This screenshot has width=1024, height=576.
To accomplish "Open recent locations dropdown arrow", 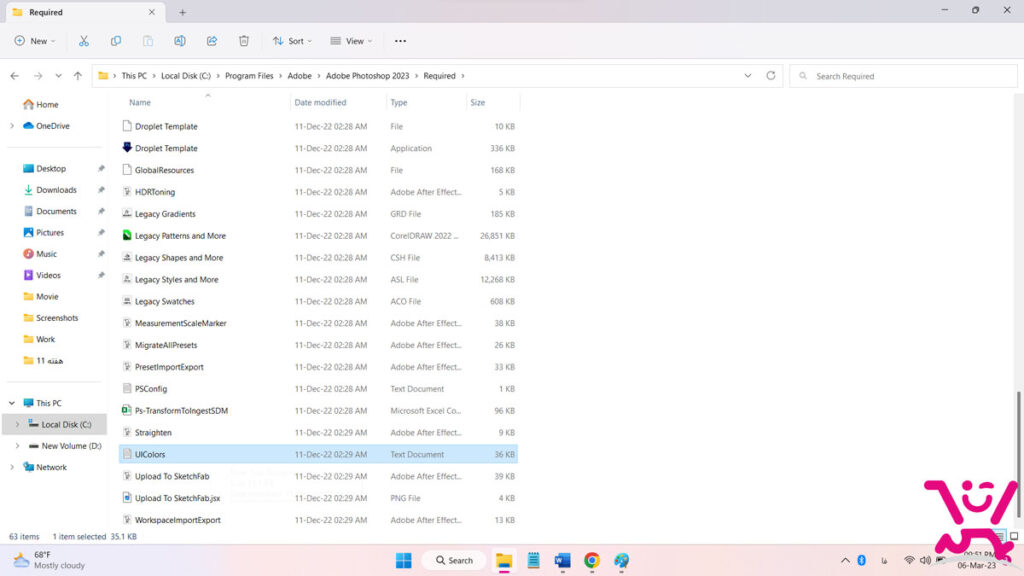I will coord(58,76).
